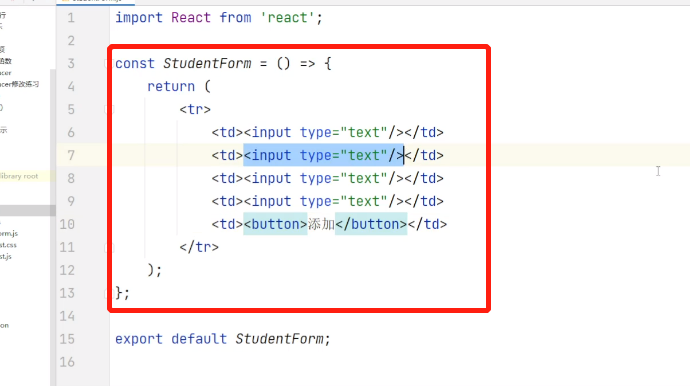The width and height of the screenshot is (690, 386).
Task: Click the 添加 button label text
Action: pos(321,224)
